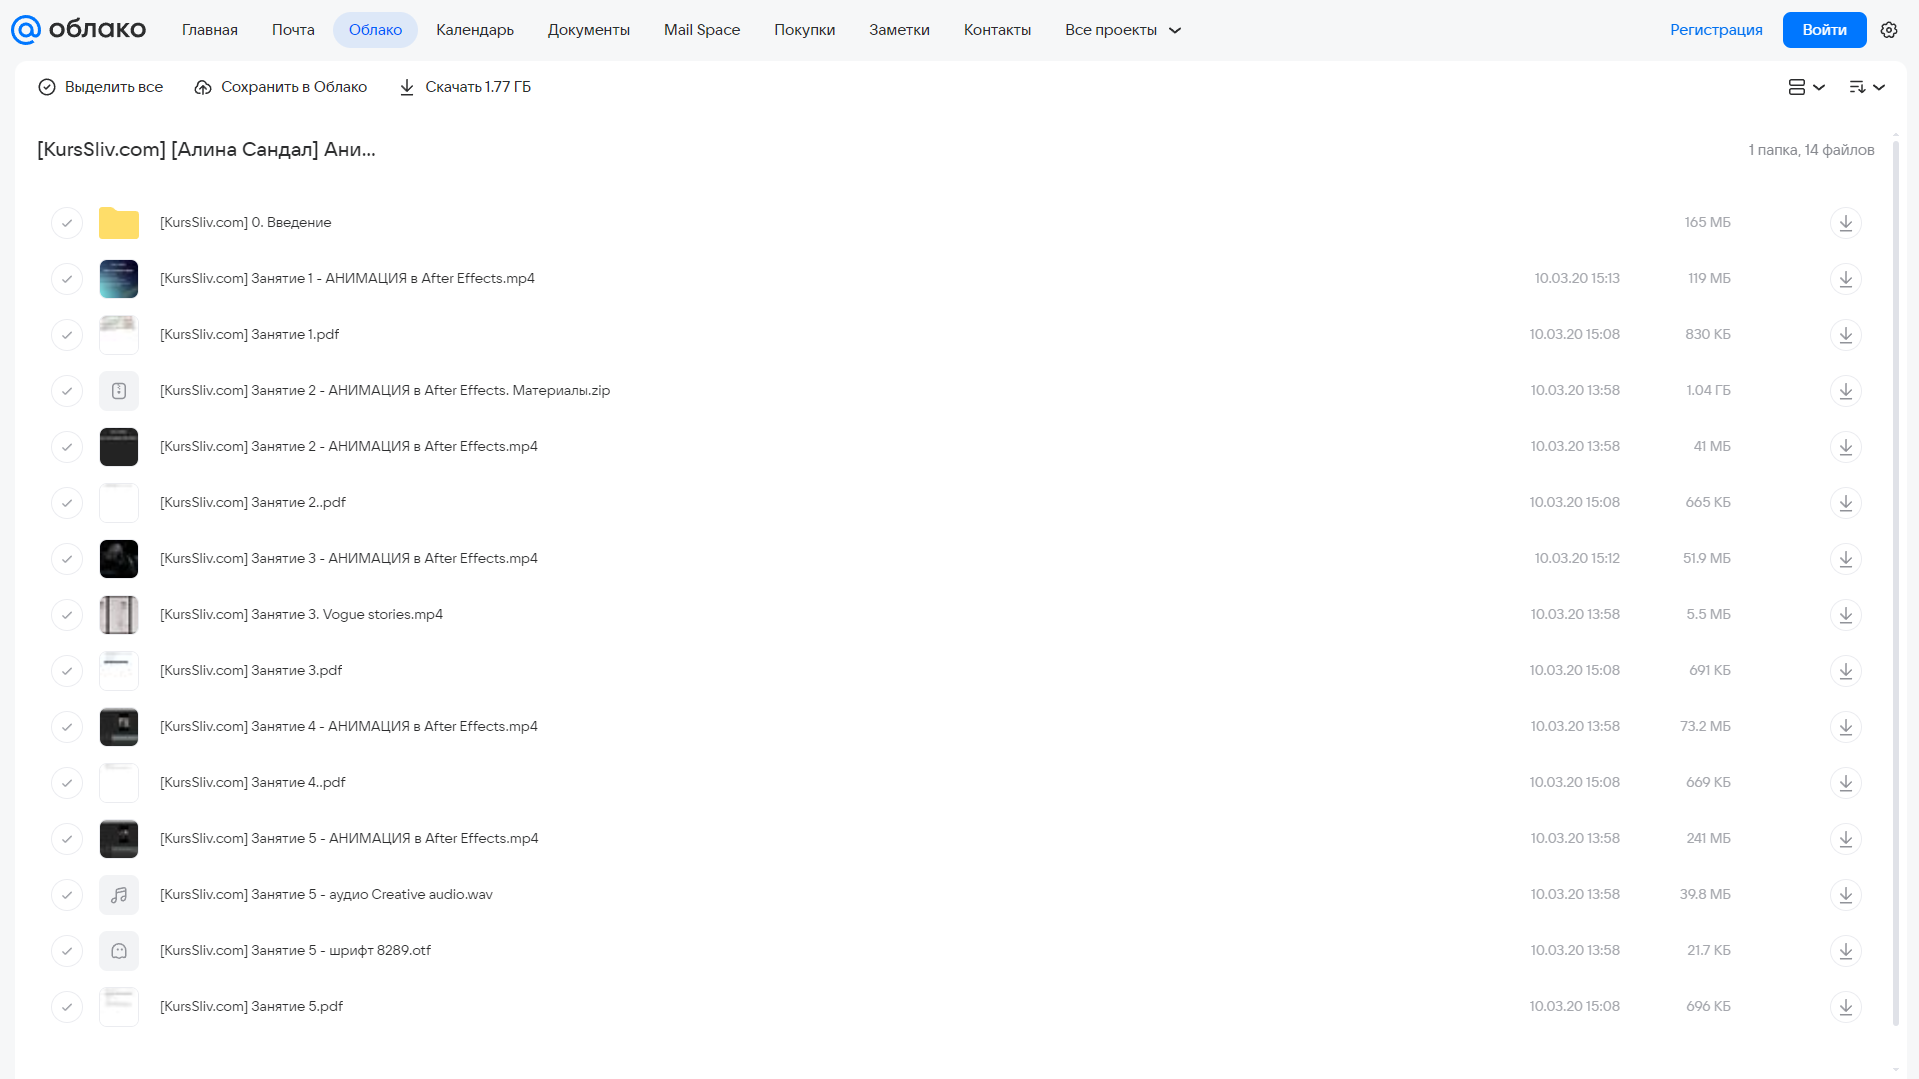Expand the Все проекты dropdown
This screenshot has height=1079, width=1919.
[x=1123, y=30]
